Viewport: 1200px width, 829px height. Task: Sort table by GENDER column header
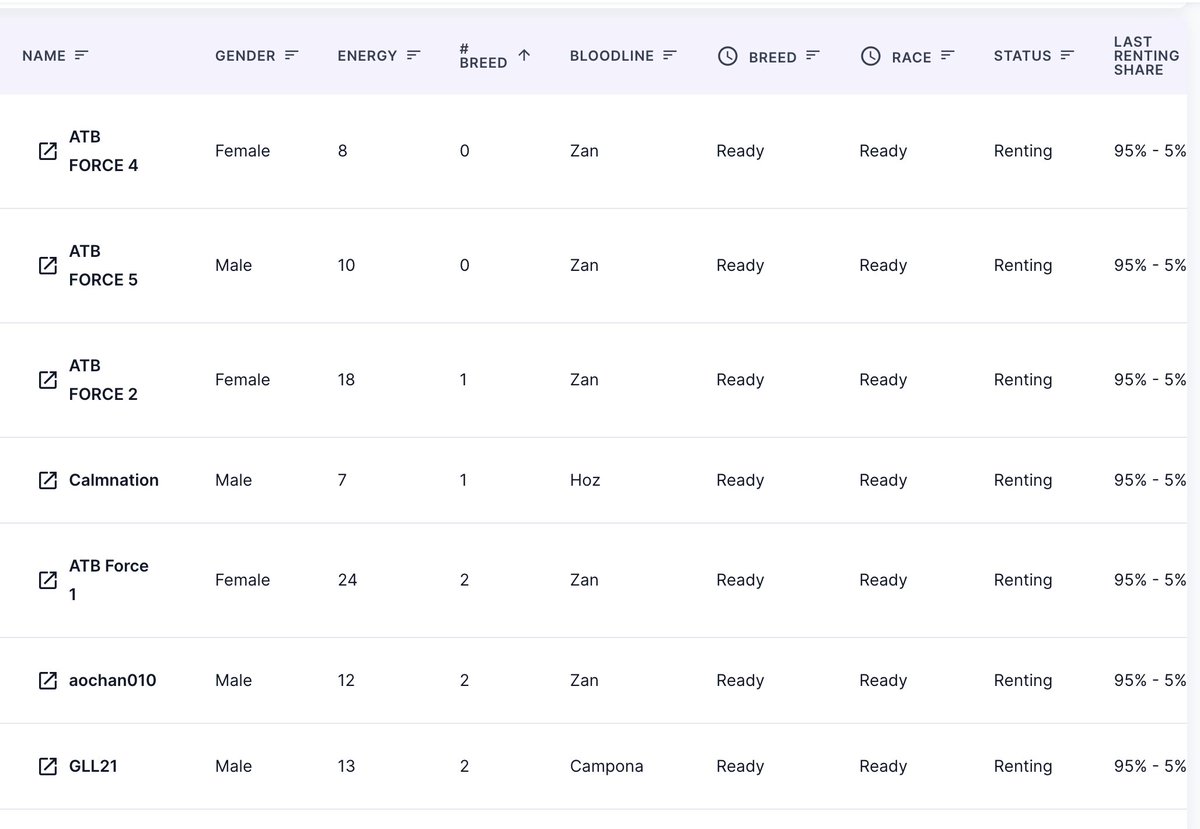pos(245,56)
